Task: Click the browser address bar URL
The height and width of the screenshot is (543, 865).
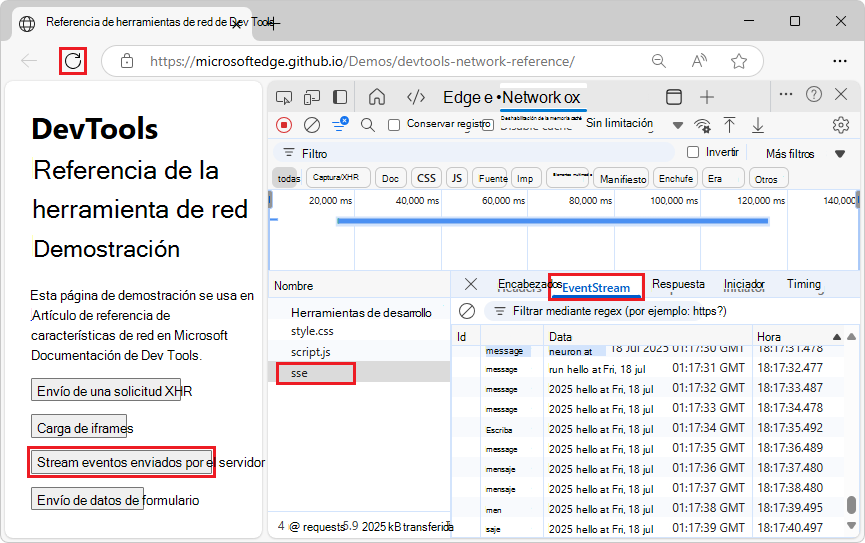Action: pos(362,61)
